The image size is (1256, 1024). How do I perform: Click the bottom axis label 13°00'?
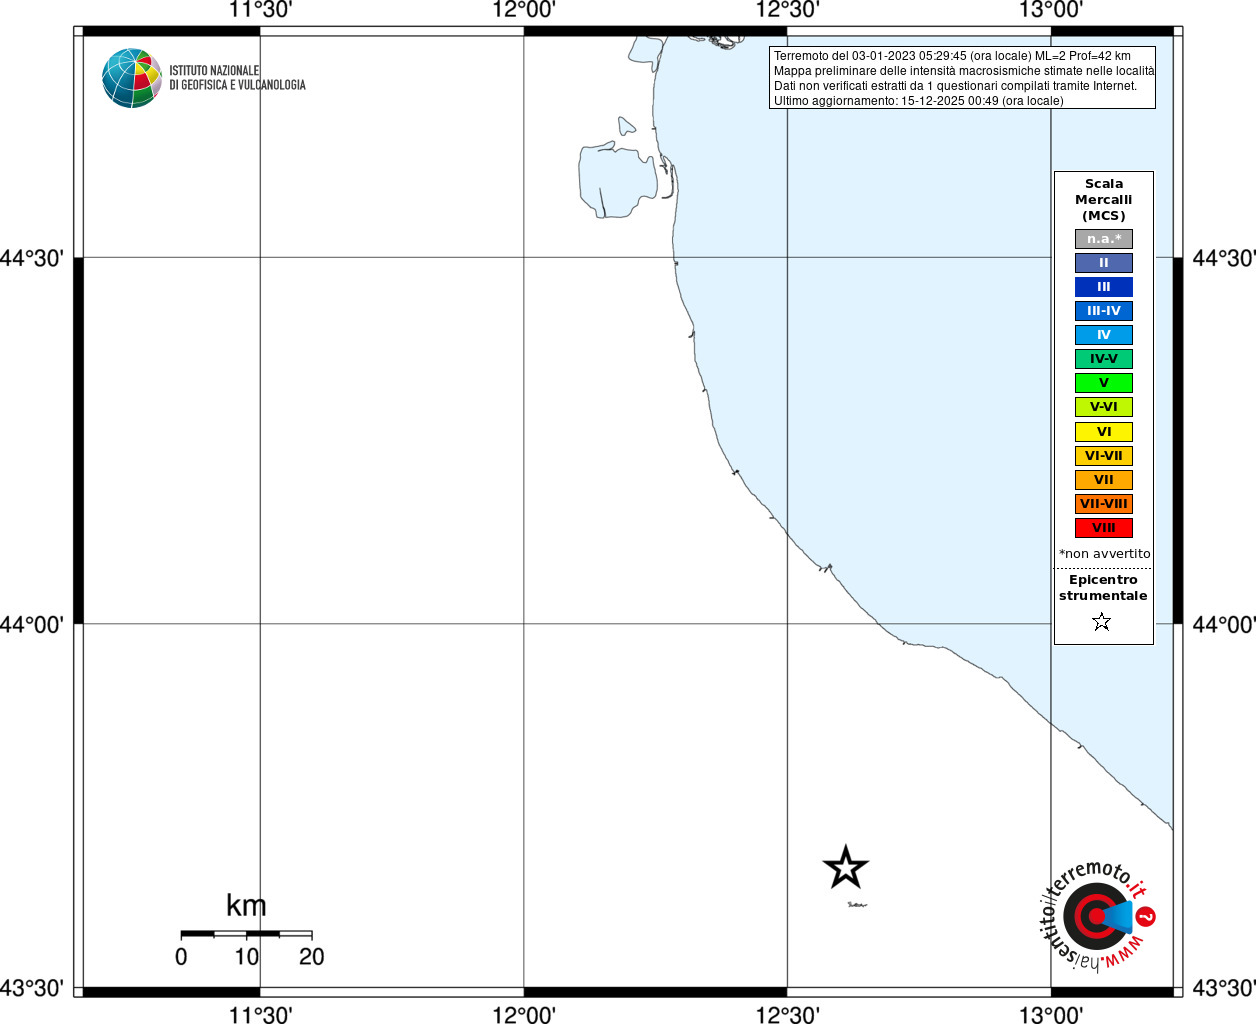1051,1014
